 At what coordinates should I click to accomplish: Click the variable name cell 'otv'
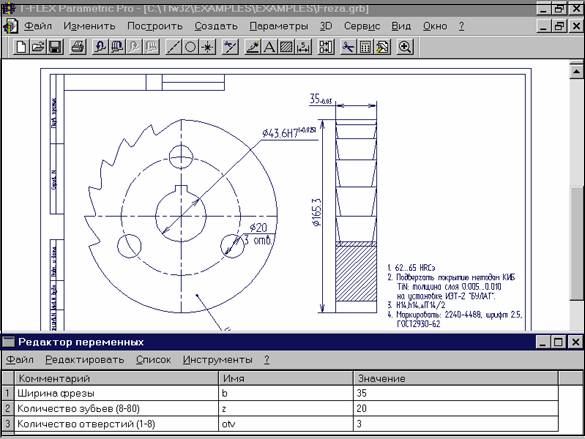pos(286,423)
